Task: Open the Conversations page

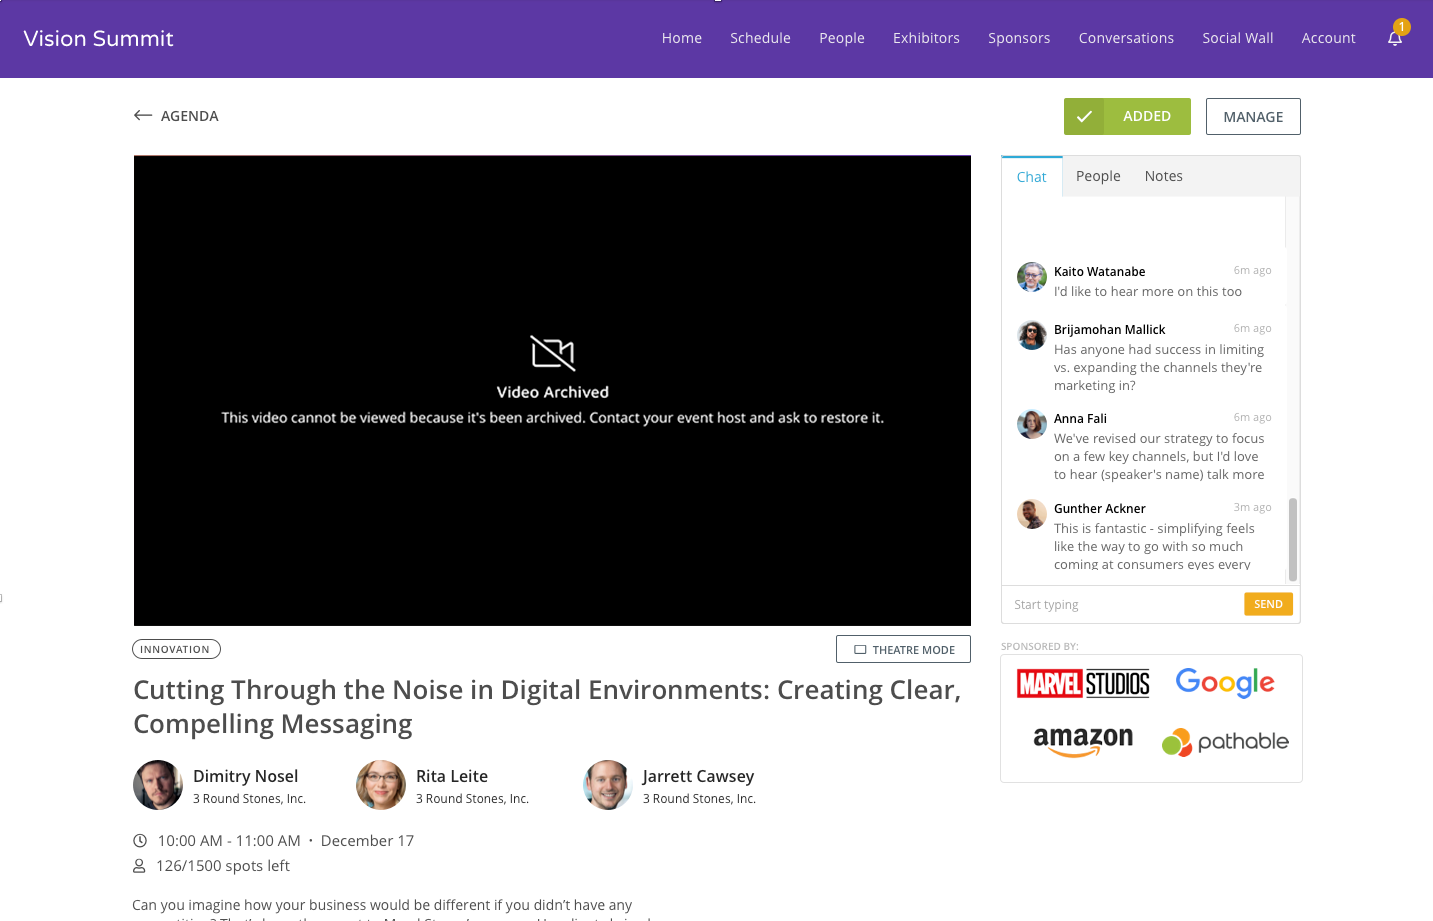Action: pyautogui.click(x=1126, y=38)
